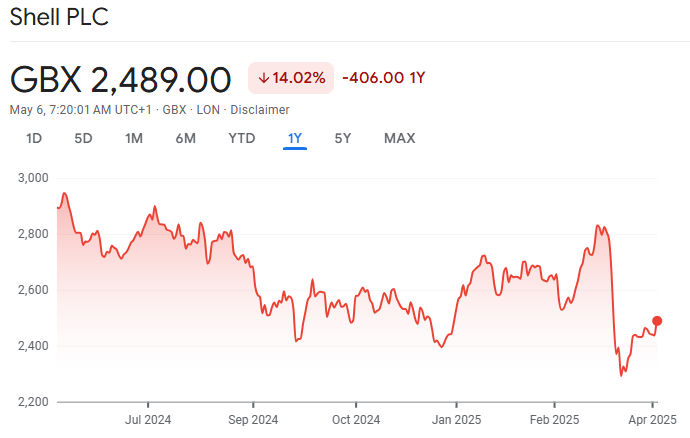Click the red down arrow icon

(264, 78)
